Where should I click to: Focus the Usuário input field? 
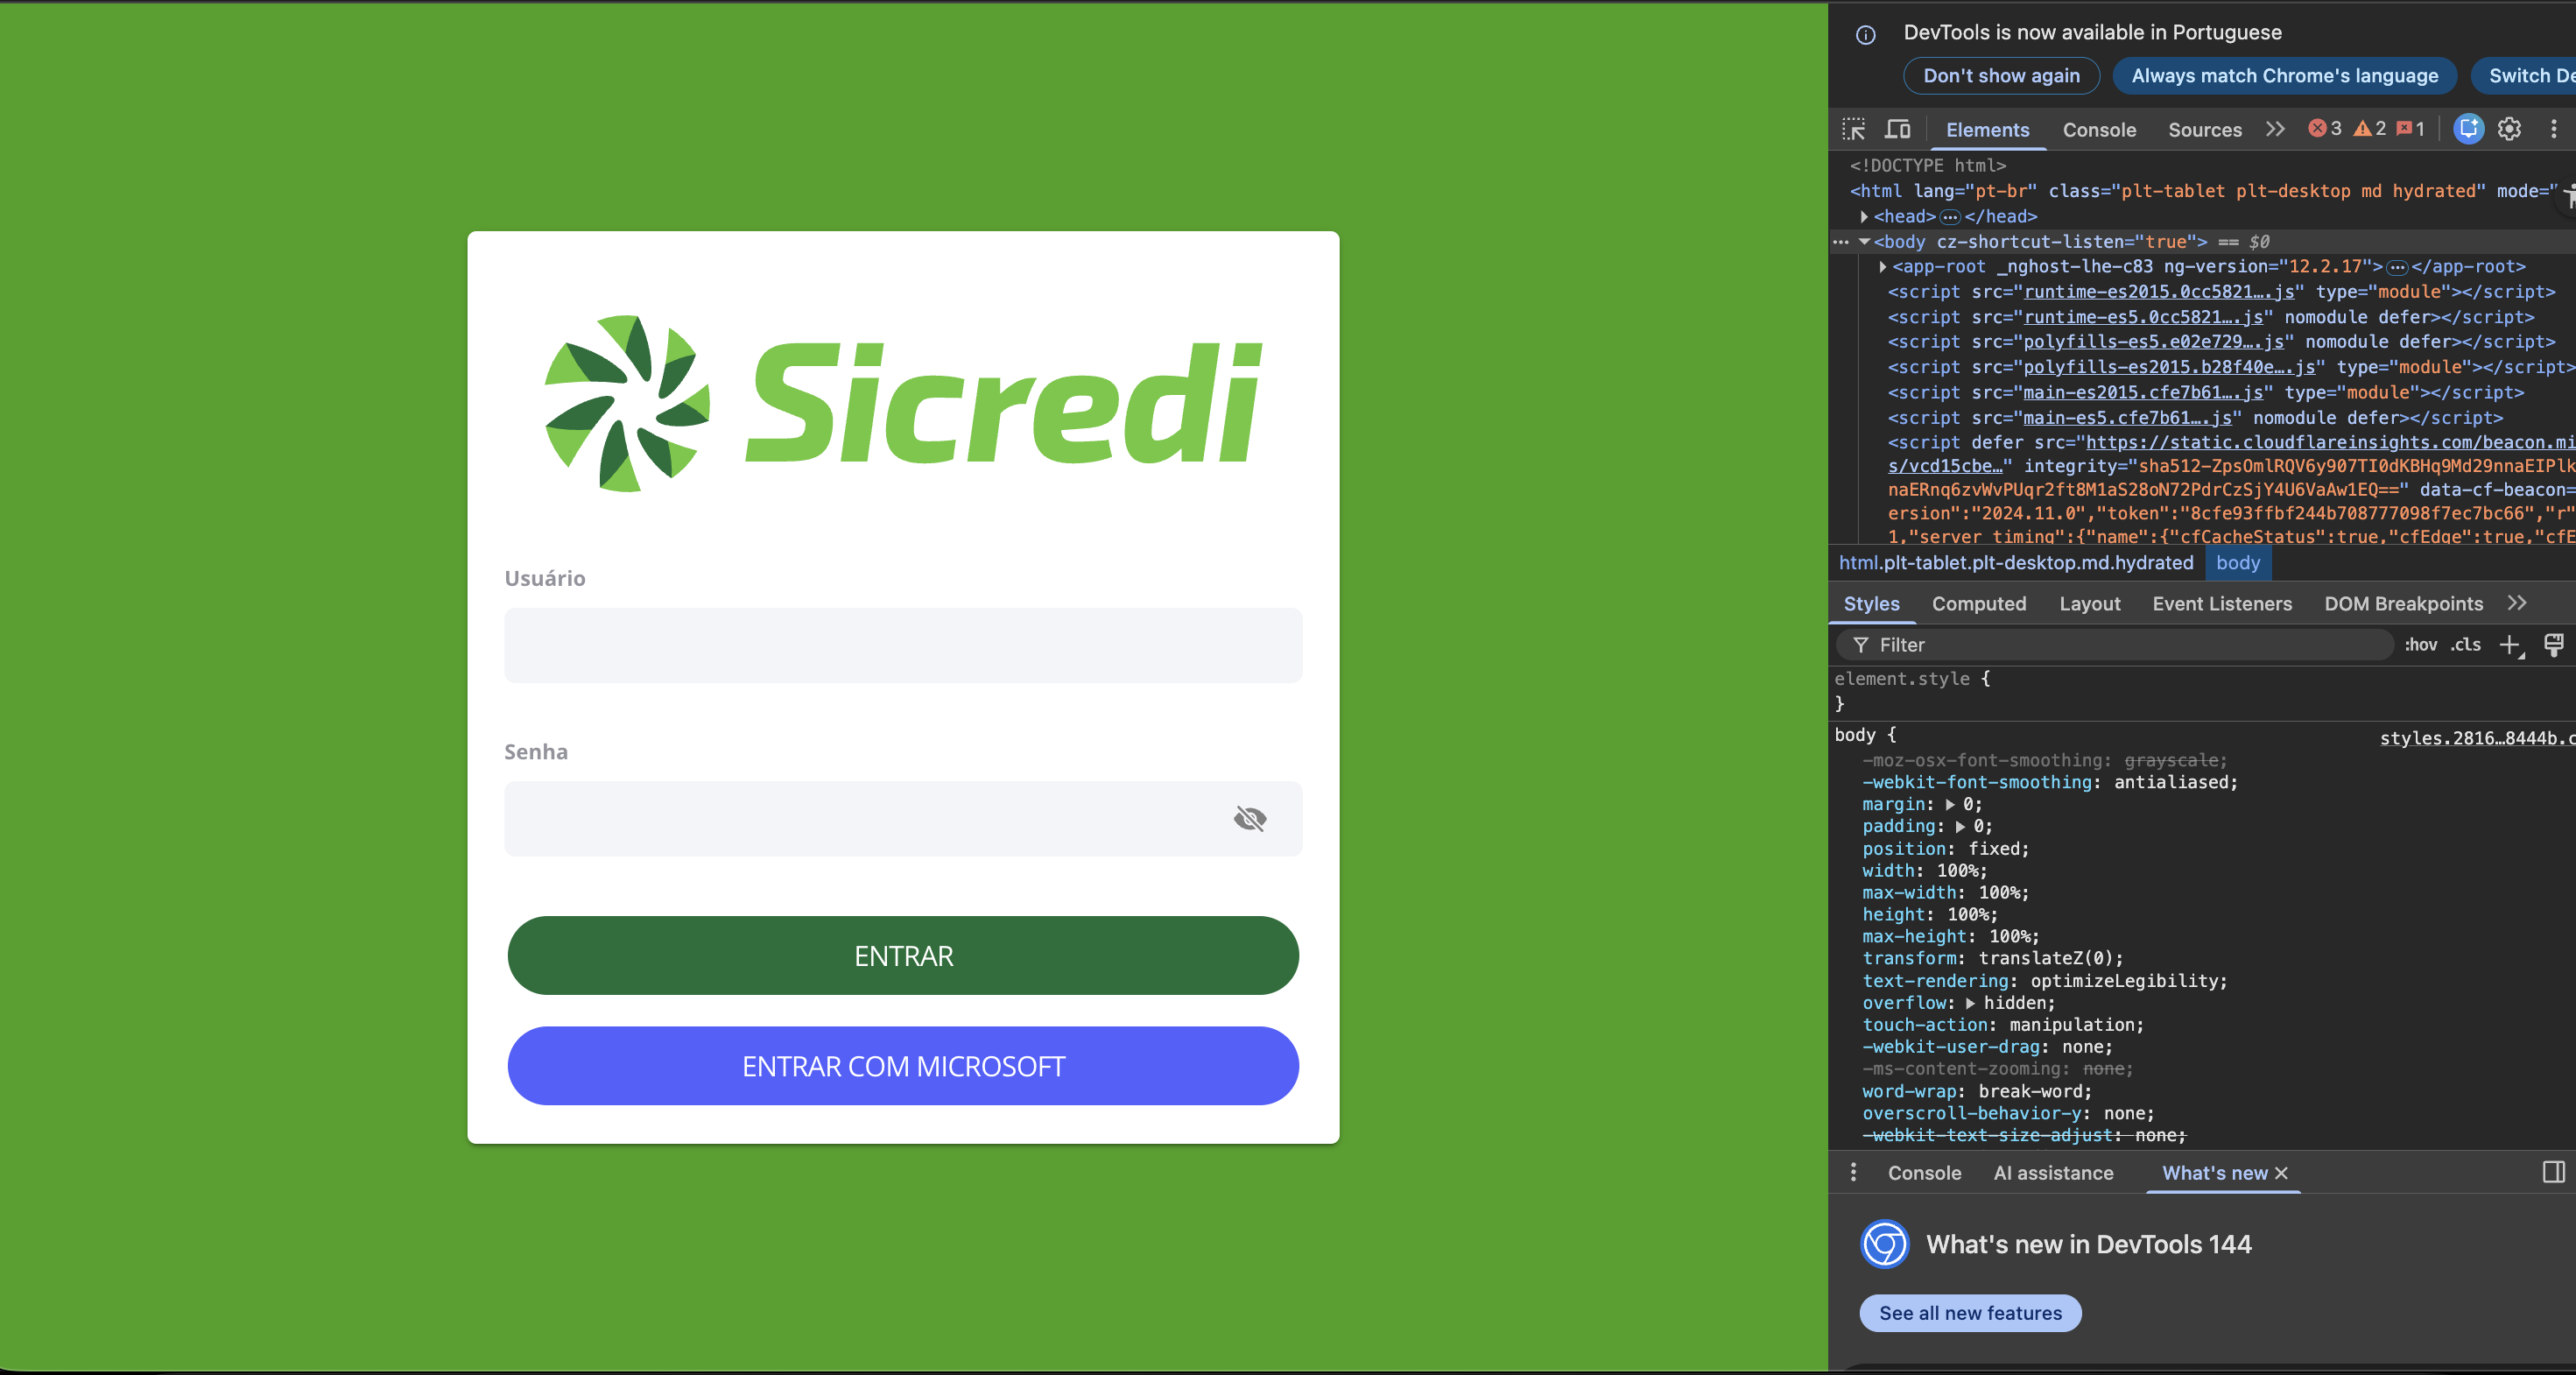[x=903, y=645]
